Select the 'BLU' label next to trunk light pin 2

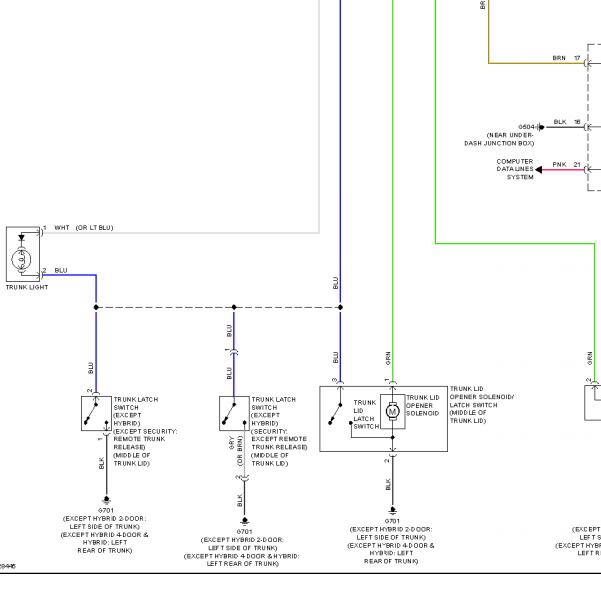point(61,270)
